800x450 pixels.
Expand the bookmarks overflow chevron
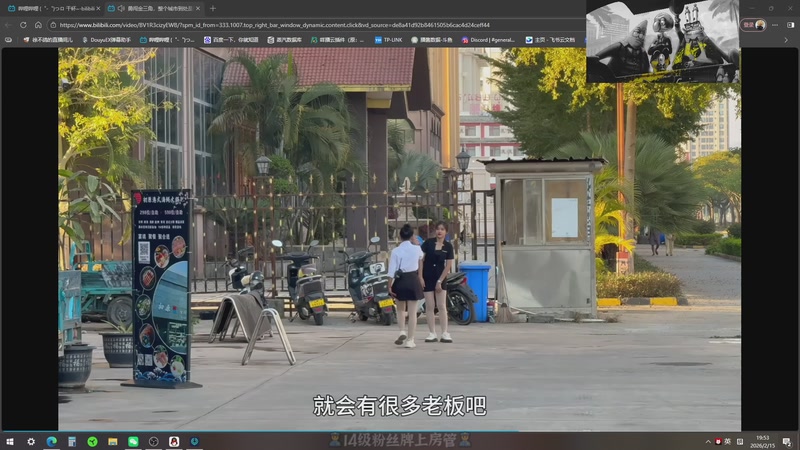pyautogui.click(x=786, y=40)
